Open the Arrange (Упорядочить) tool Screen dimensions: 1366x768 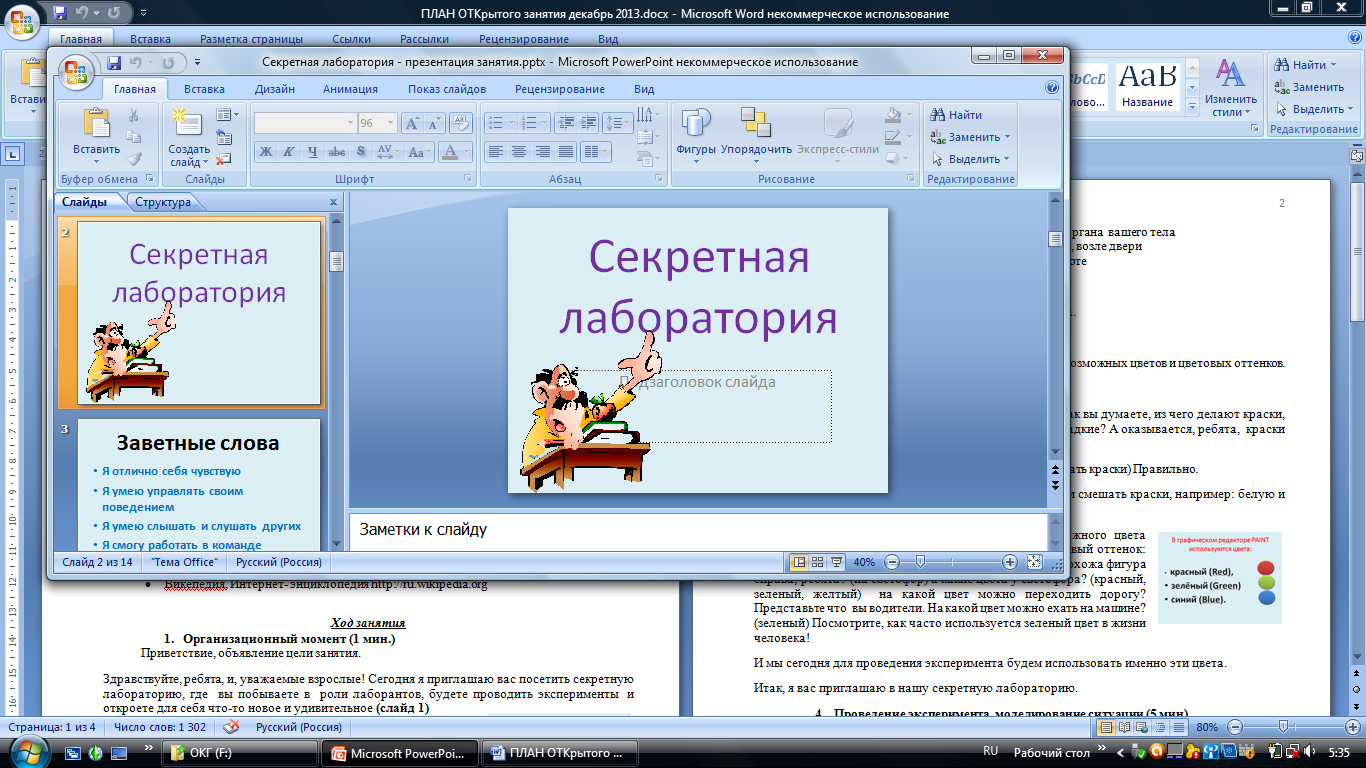click(x=755, y=124)
